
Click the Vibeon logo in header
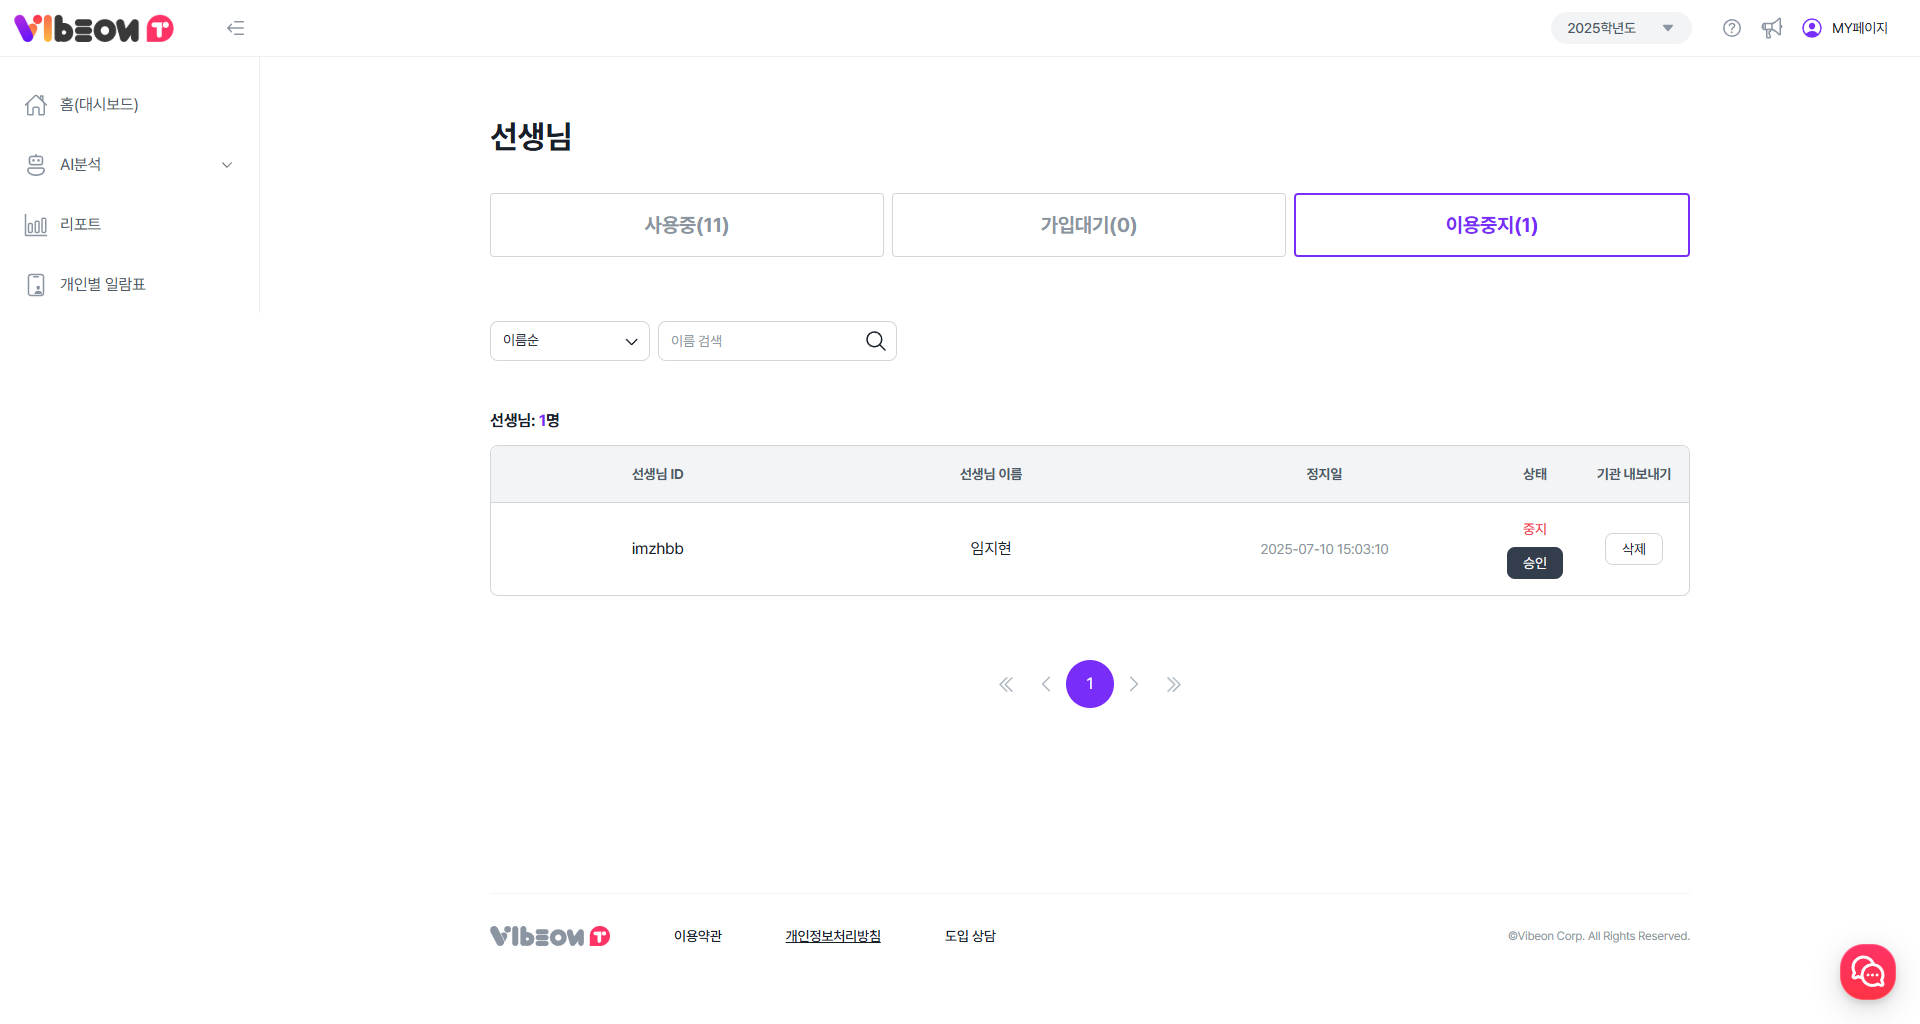pos(94,28)
